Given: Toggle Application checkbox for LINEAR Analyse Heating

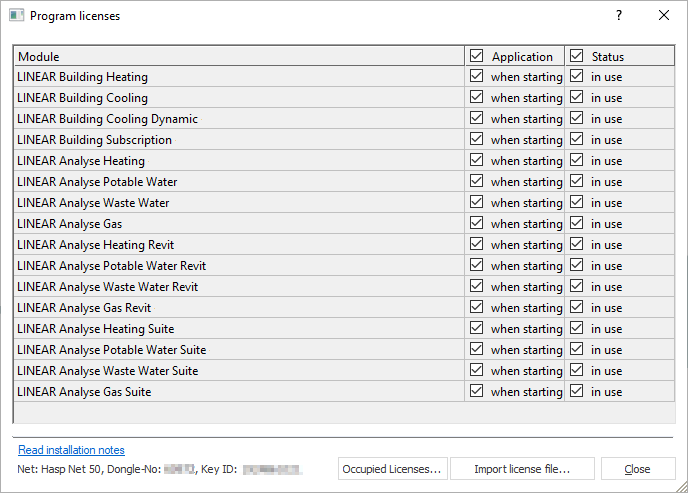Looking at the screenshot, I should pyautogui.click(x=477, y=161).
